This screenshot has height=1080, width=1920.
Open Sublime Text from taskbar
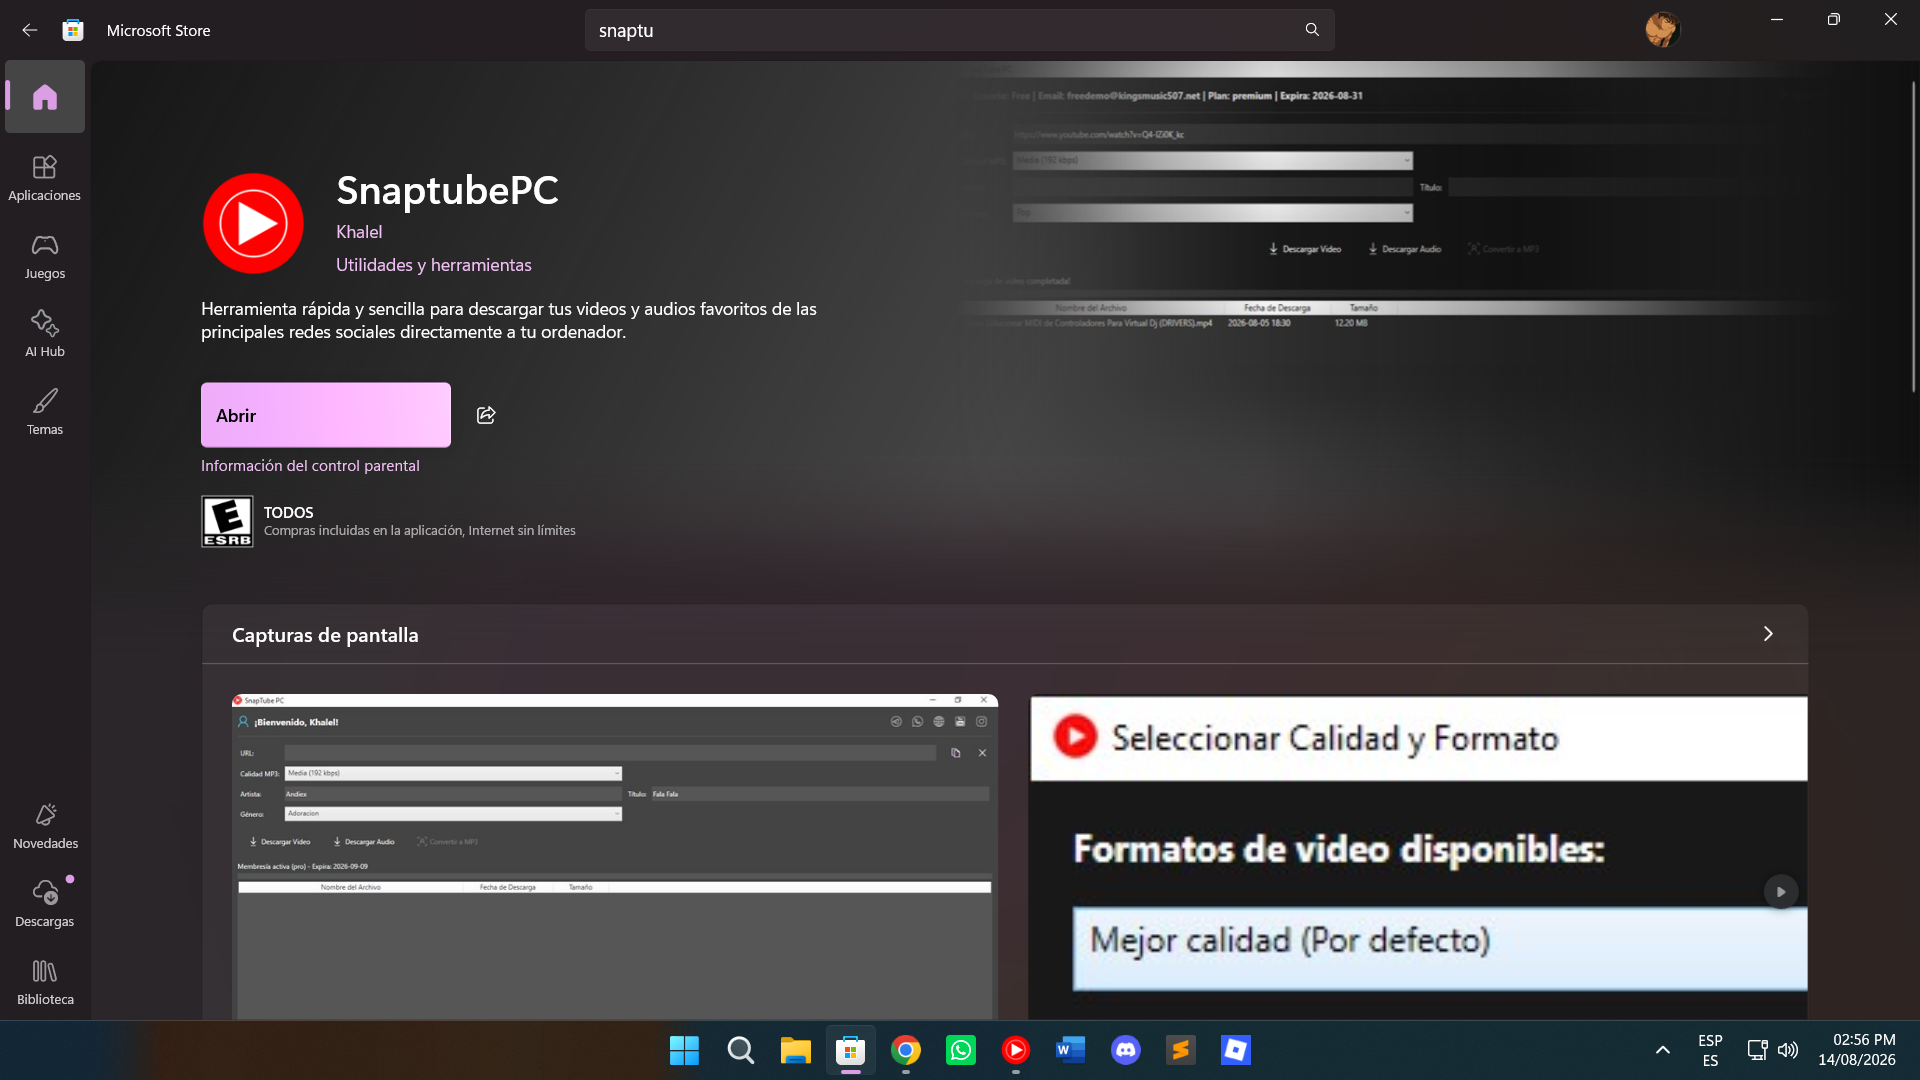(1181, 1050)
